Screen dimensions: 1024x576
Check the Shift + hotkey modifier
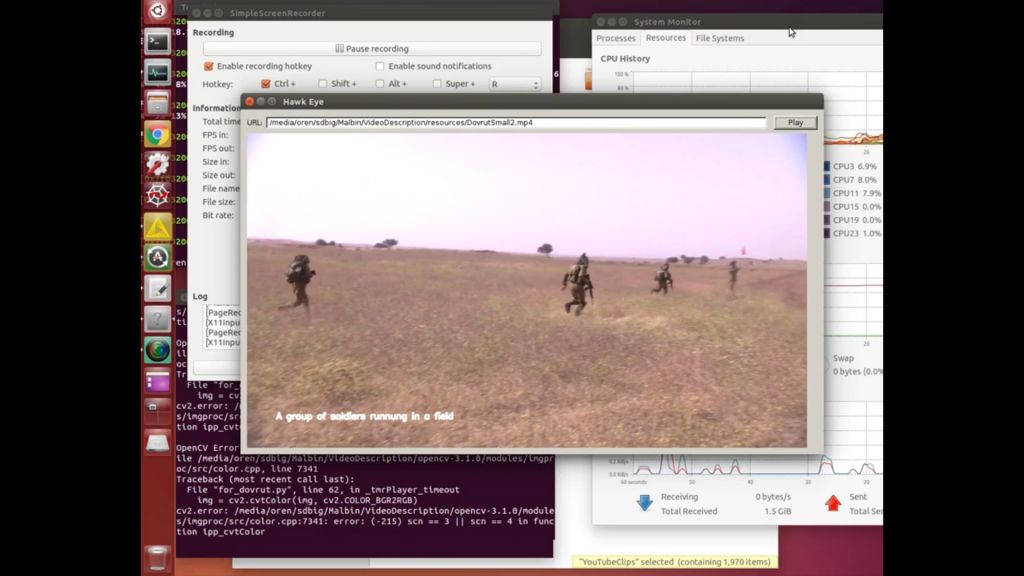click(323, 84)
